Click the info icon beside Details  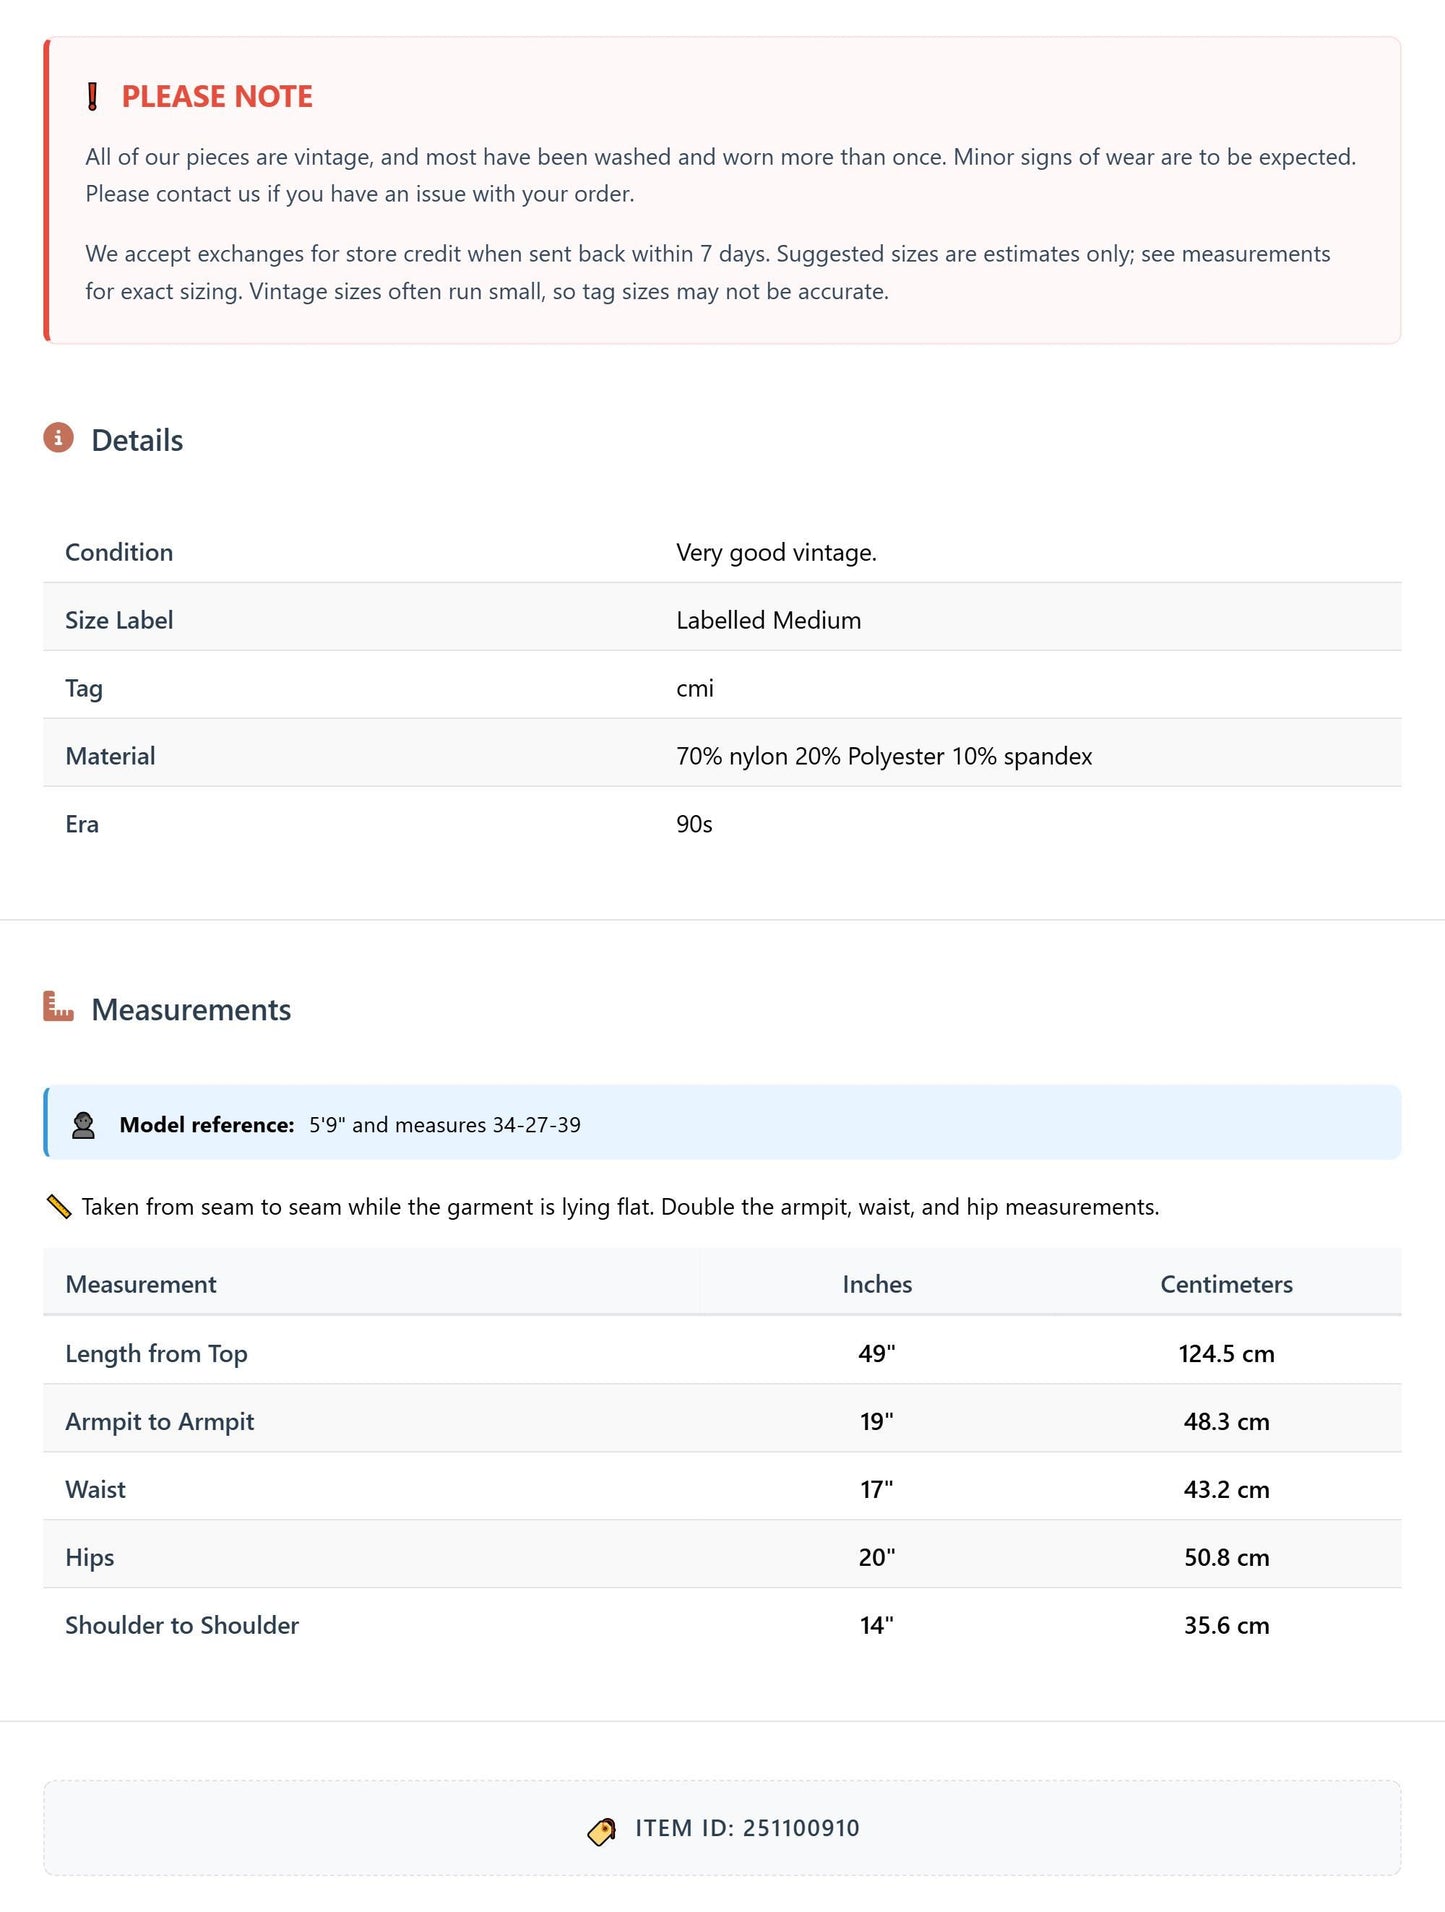click(x=59, y=438)
